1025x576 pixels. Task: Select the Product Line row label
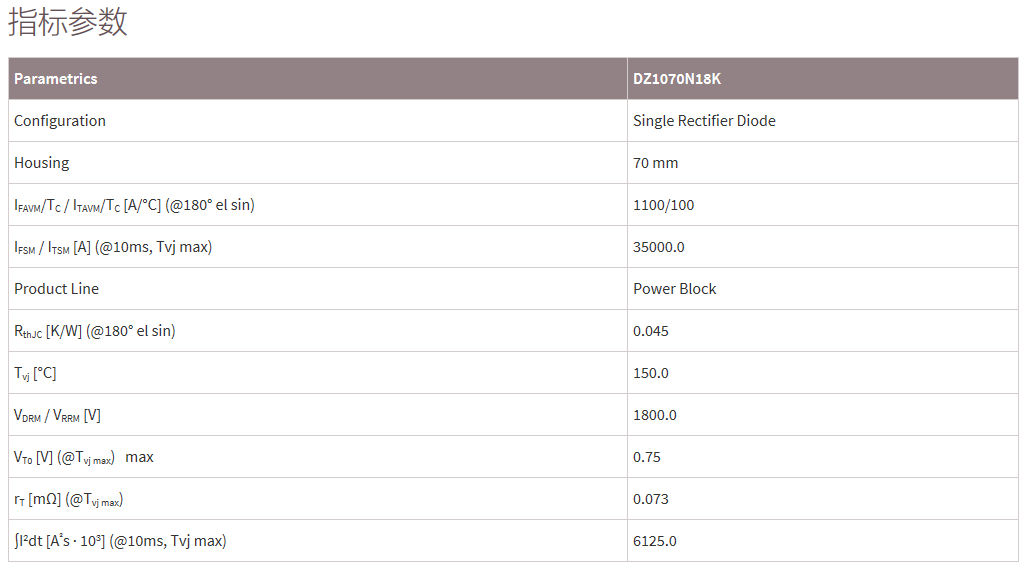point(56,289)
